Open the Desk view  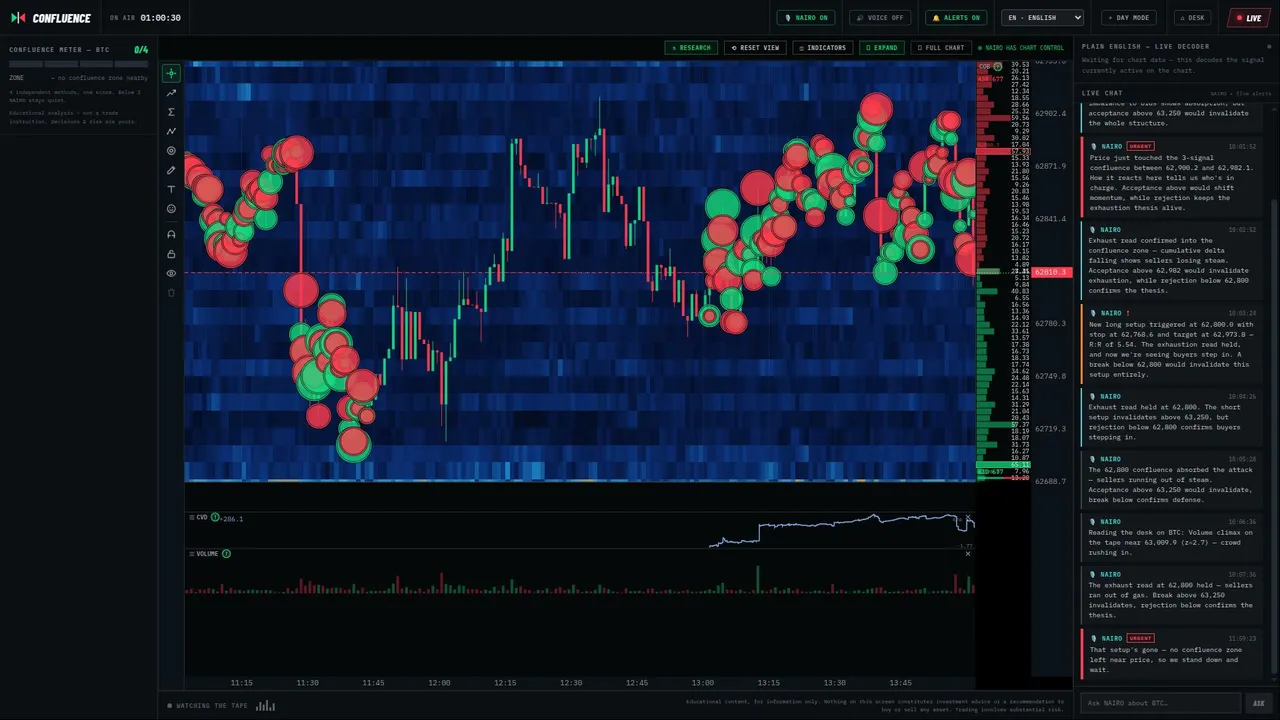click(x=1193, y=17)
